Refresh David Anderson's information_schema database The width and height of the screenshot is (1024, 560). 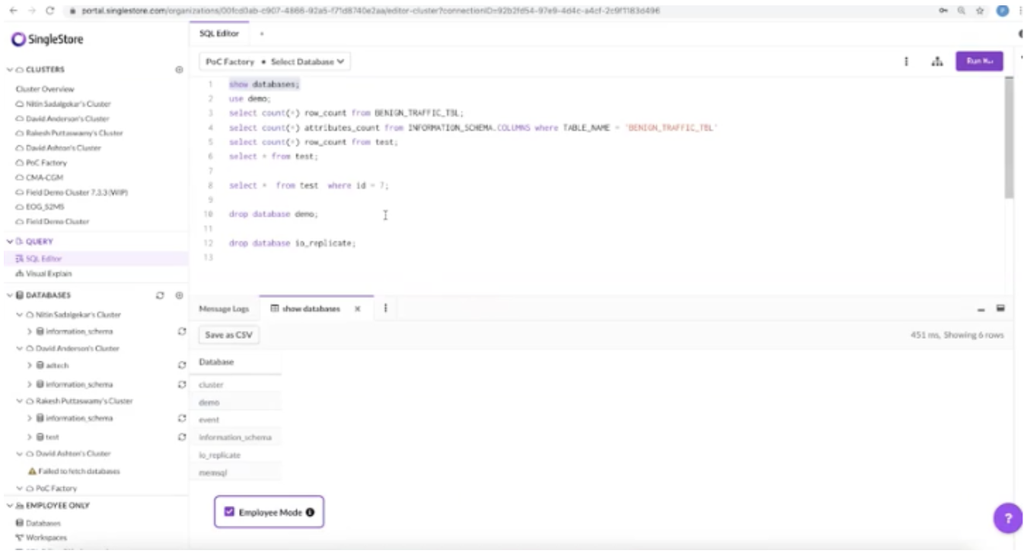point(182,384)
